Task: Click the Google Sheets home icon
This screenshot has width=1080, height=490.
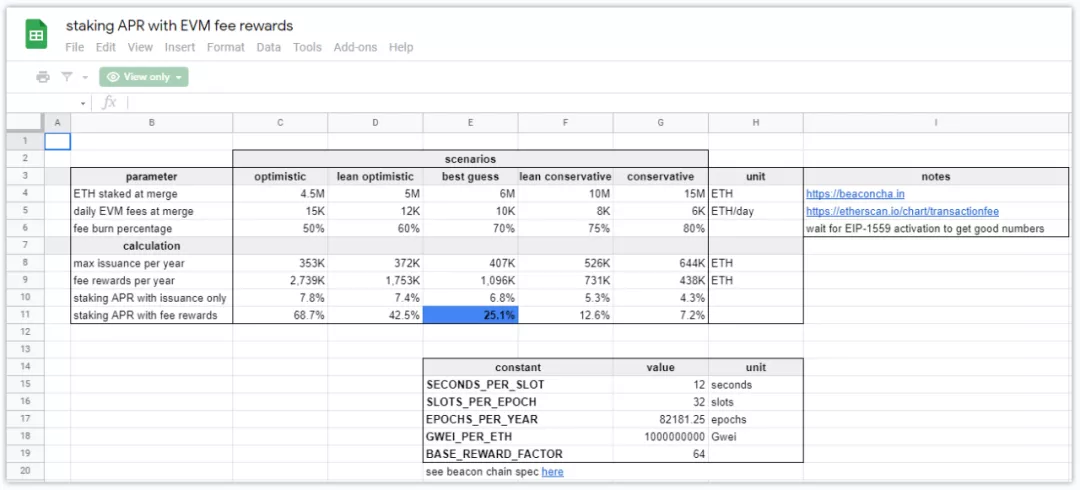Action: (x=37, y=35)
